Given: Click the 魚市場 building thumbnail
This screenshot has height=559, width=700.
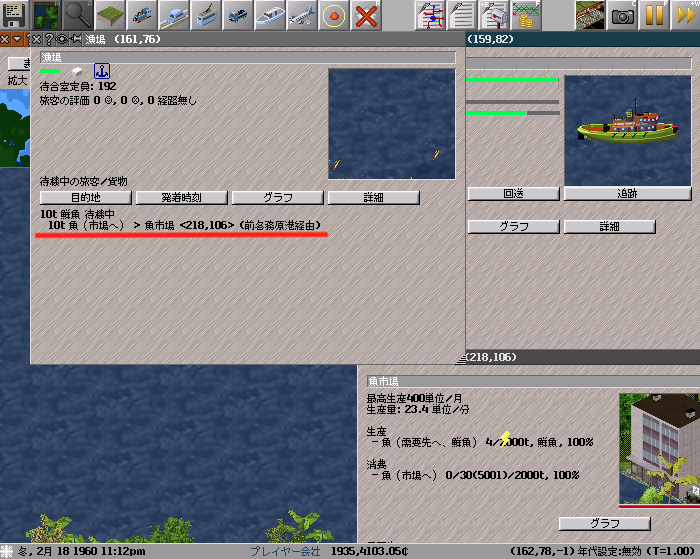Looking at the screenshot, I should point(659,449).
